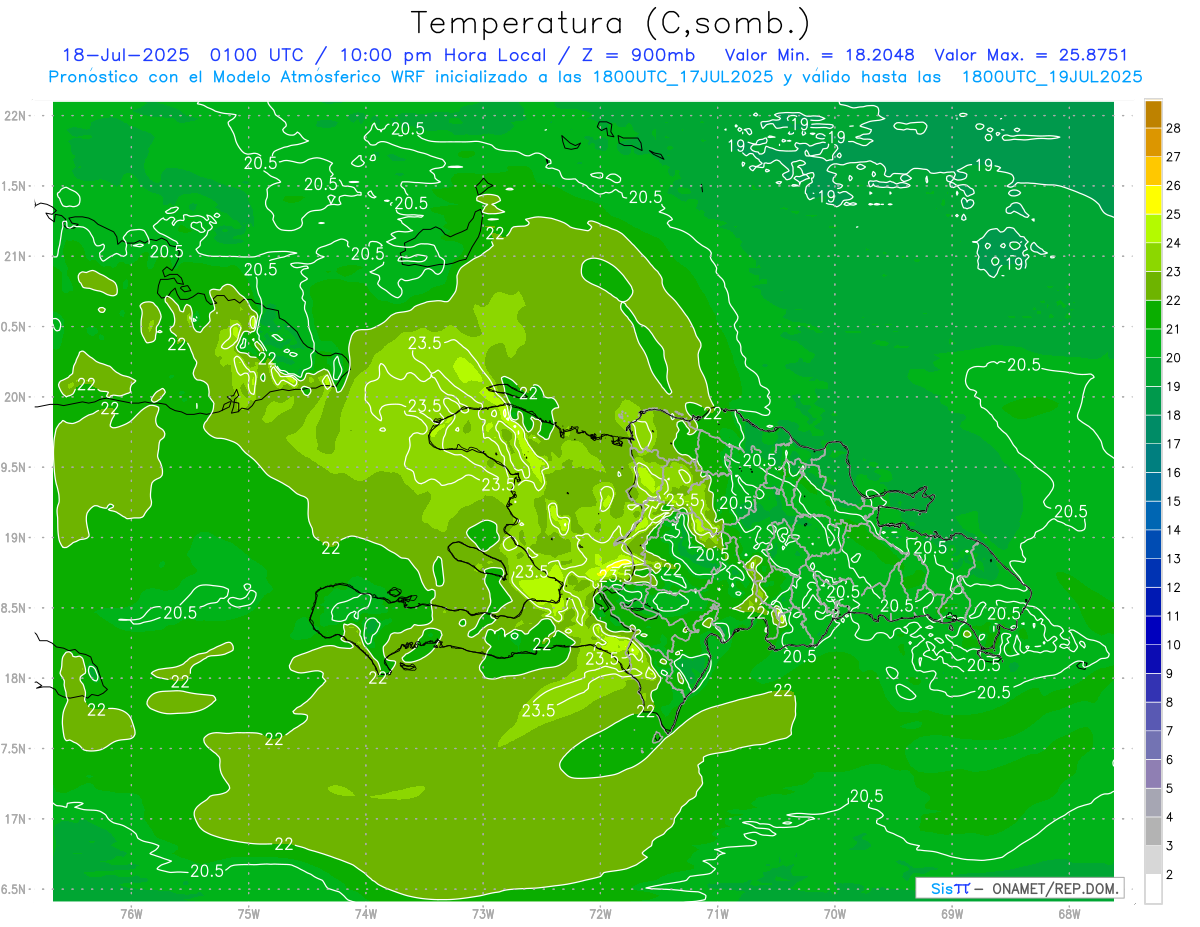Click the color scale label '8'
The height and width of the screenshot is (927, 1200).
(1170, 703)
